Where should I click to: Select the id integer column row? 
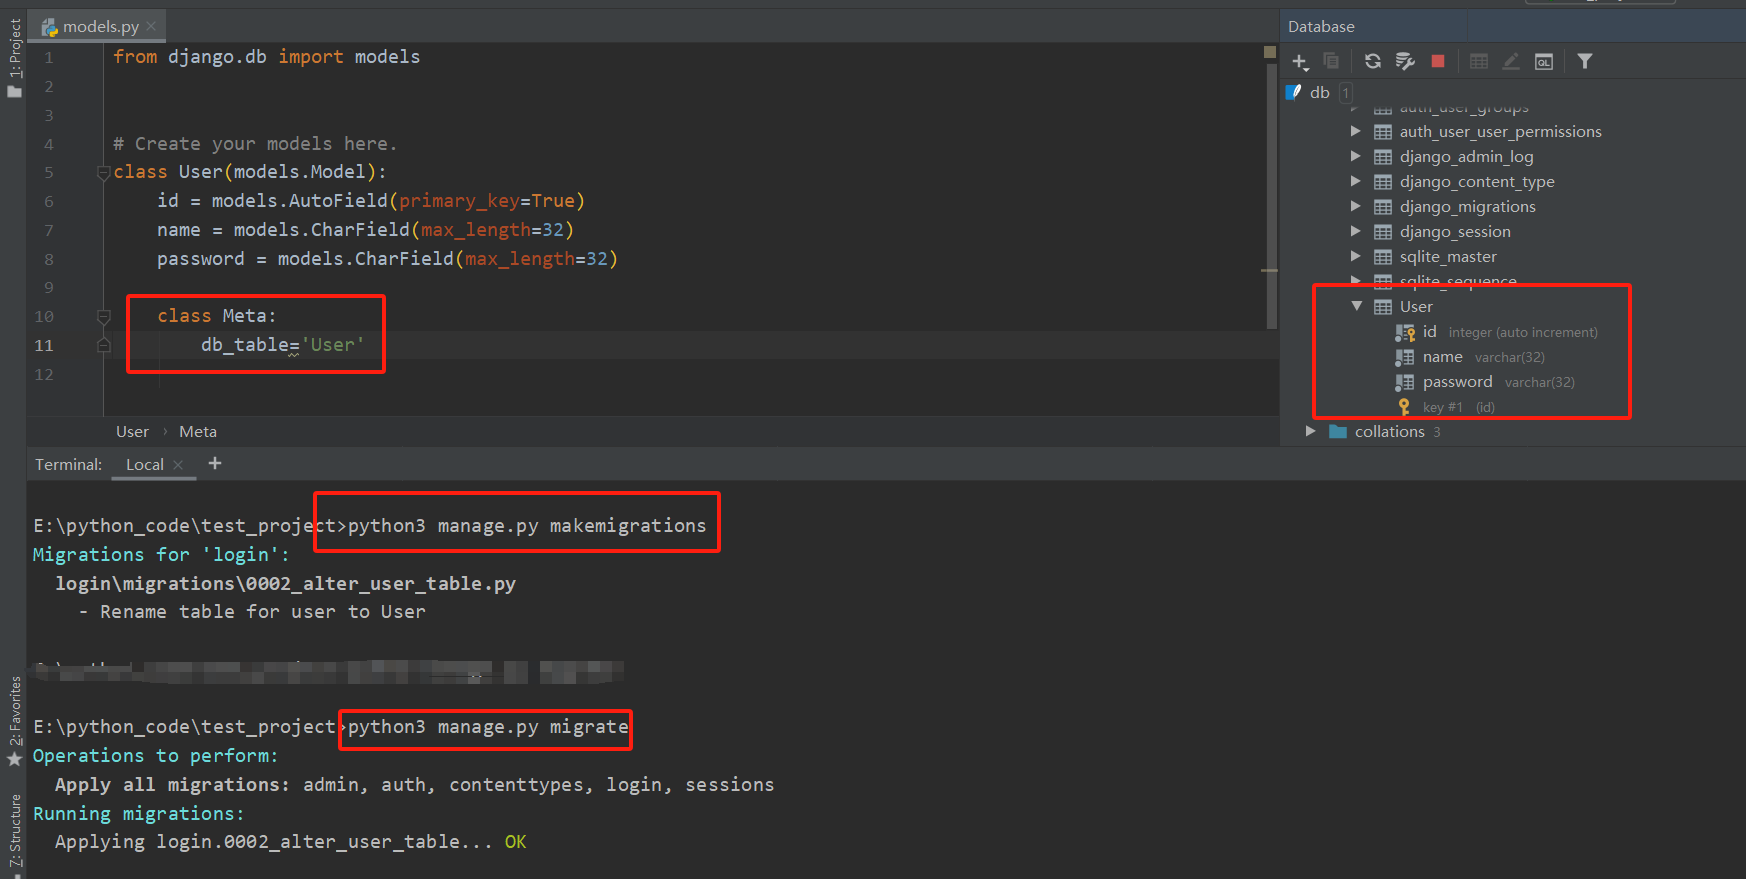click(1512, 332)
